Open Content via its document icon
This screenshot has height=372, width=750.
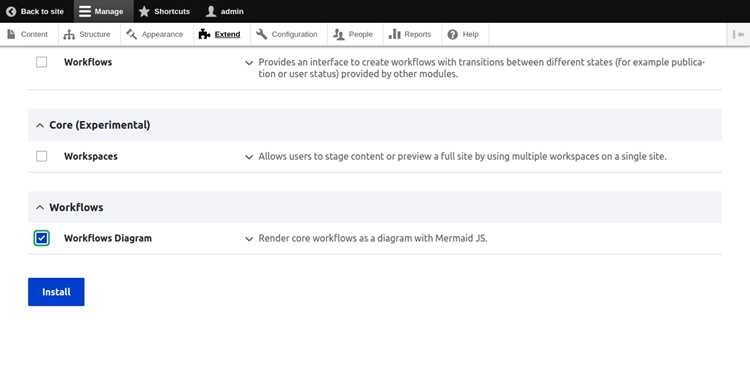click(11, 34)
